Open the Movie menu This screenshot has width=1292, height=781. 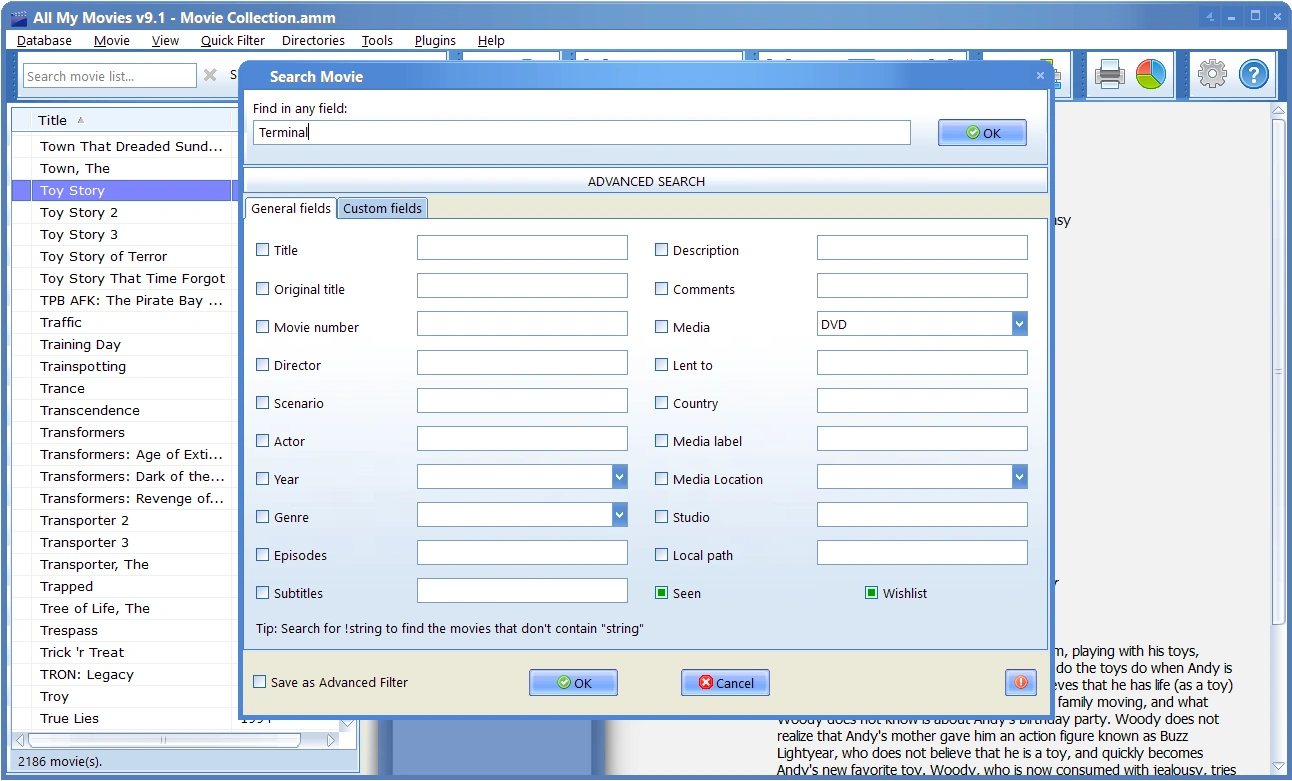point(112,40)
